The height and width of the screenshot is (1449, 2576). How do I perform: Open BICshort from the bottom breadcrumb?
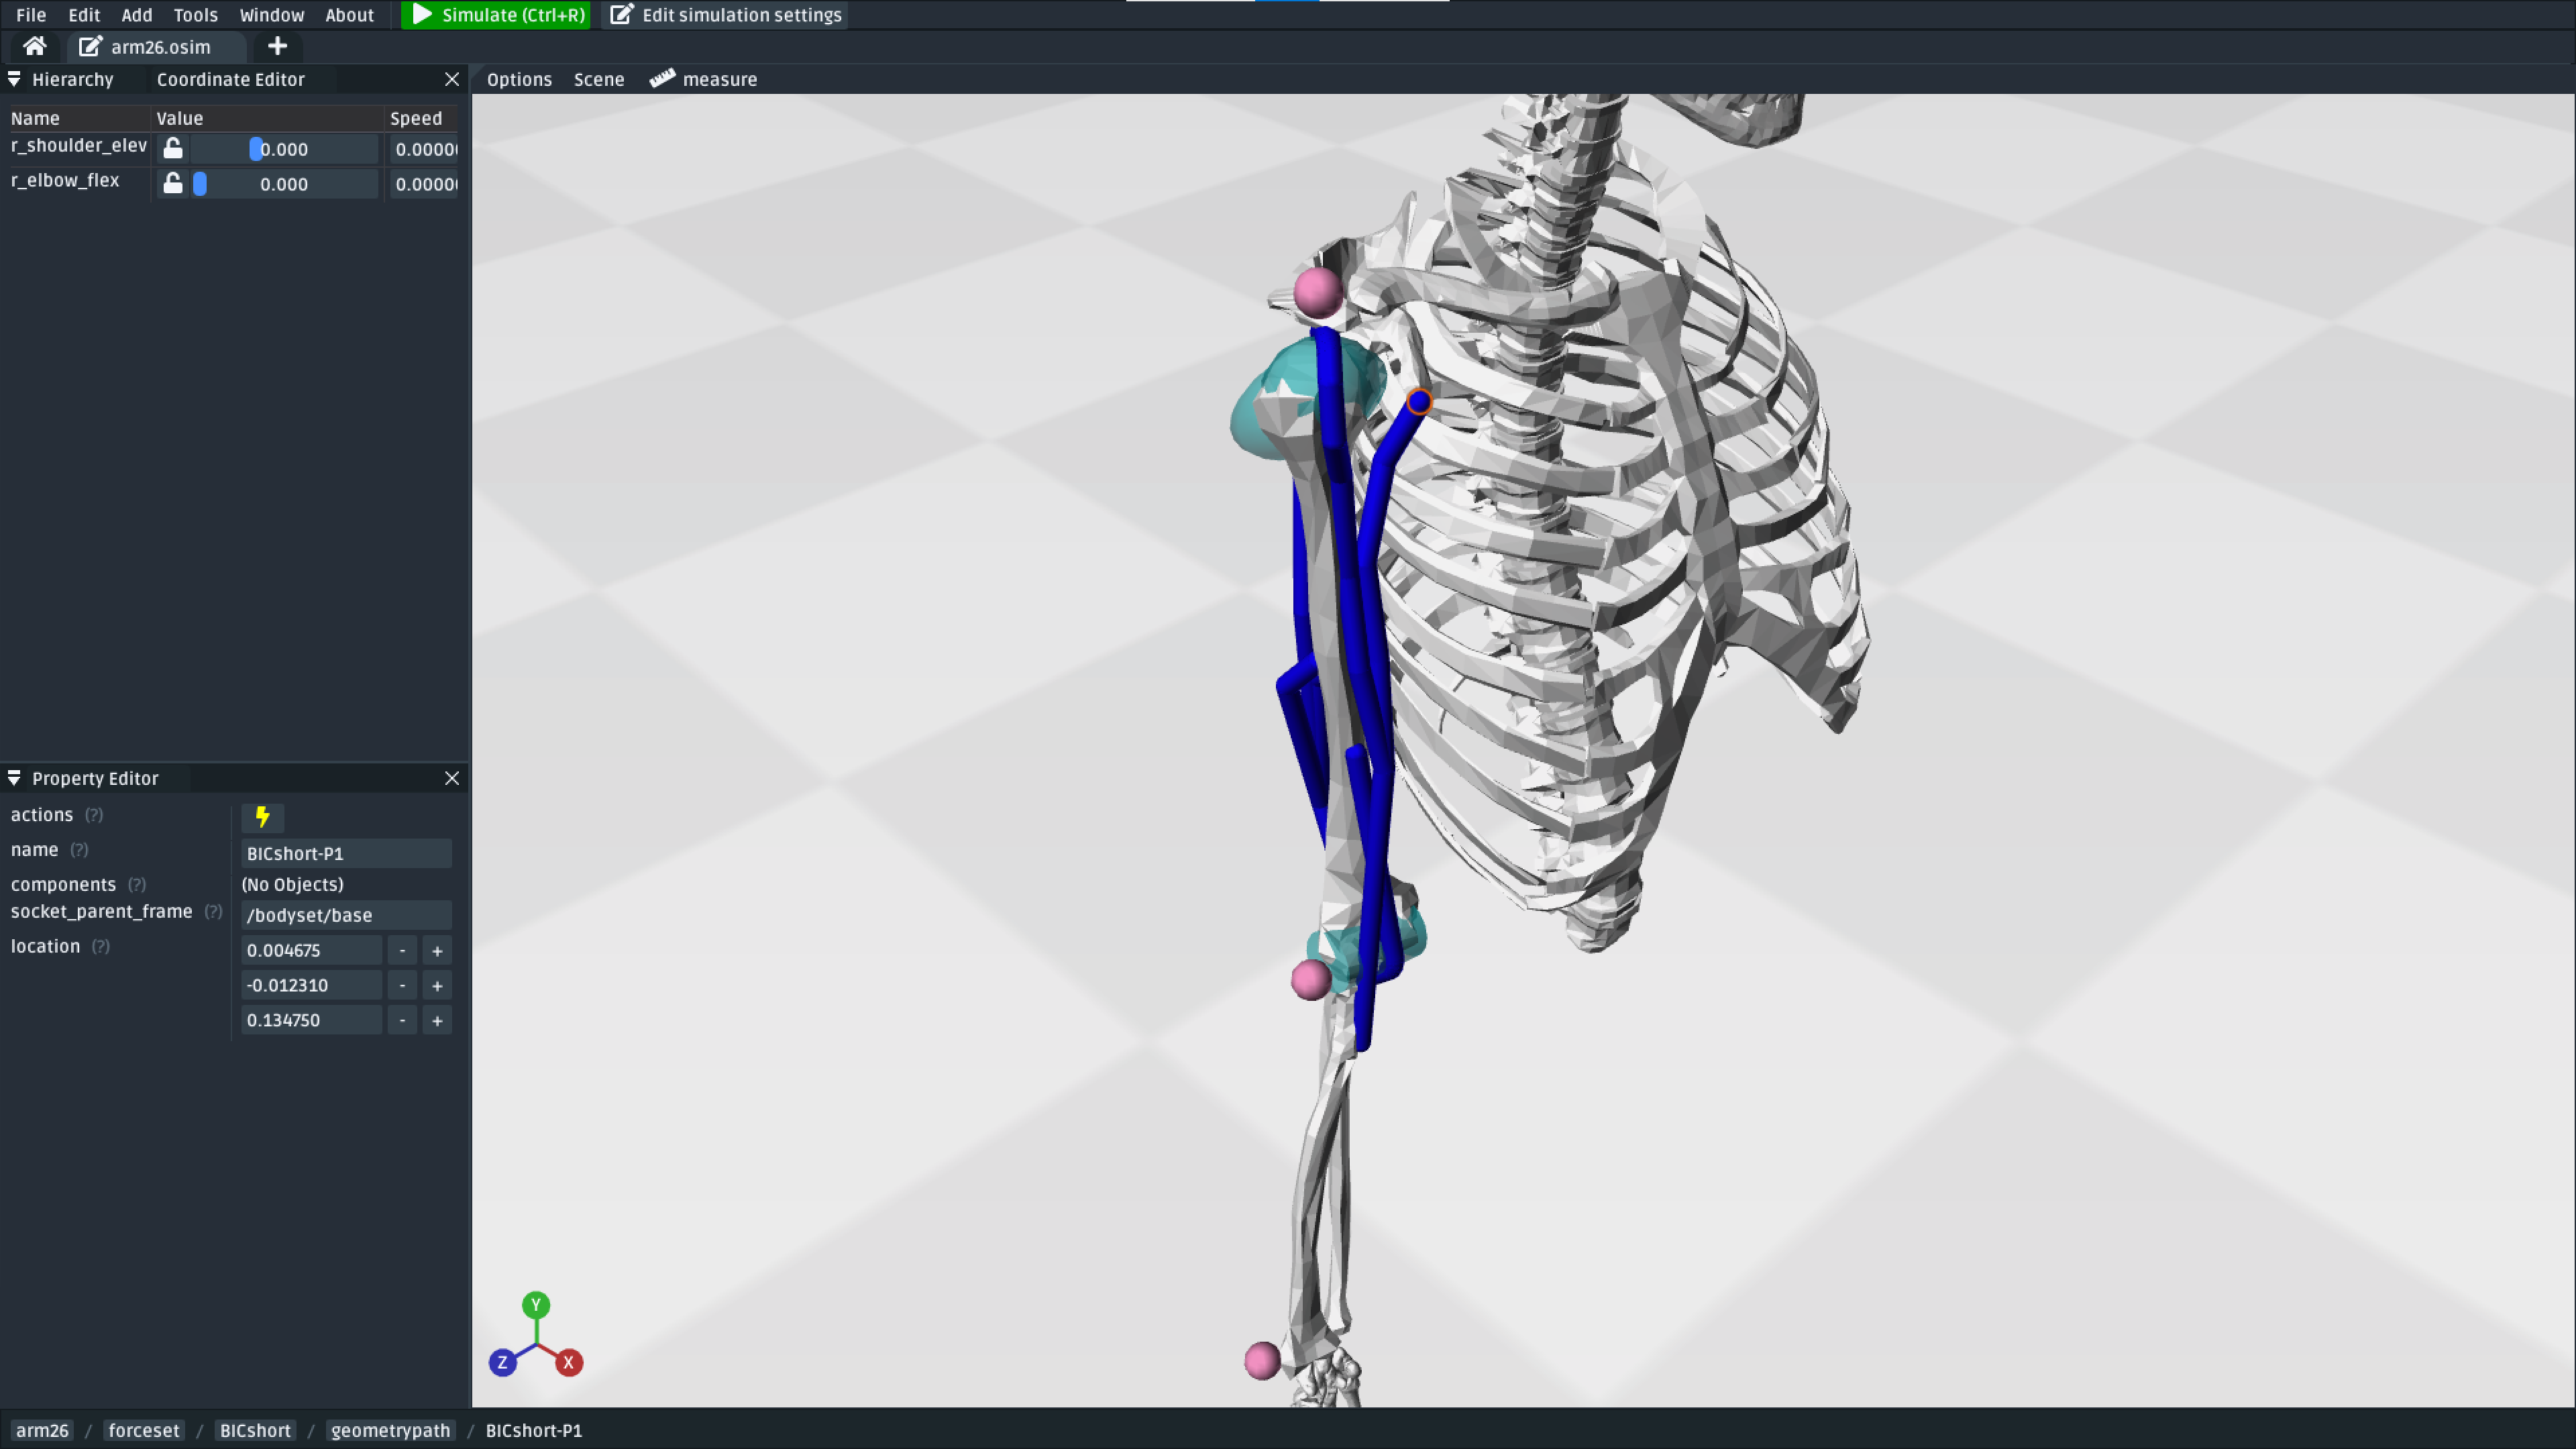click(x=255, y=1430)
